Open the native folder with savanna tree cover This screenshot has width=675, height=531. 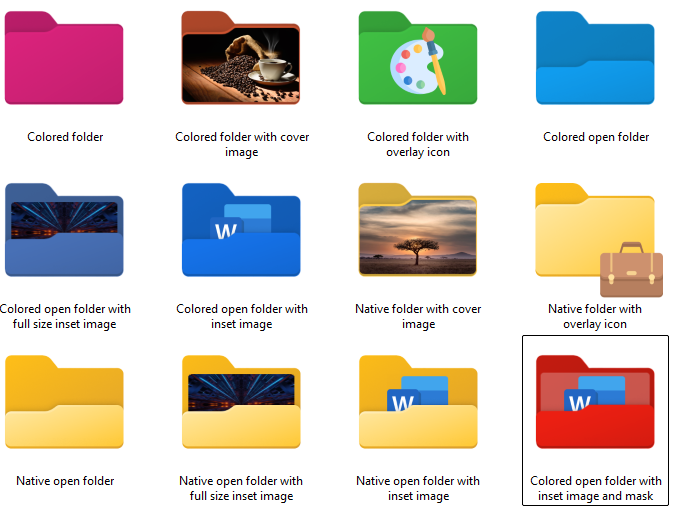coord(418,231)
